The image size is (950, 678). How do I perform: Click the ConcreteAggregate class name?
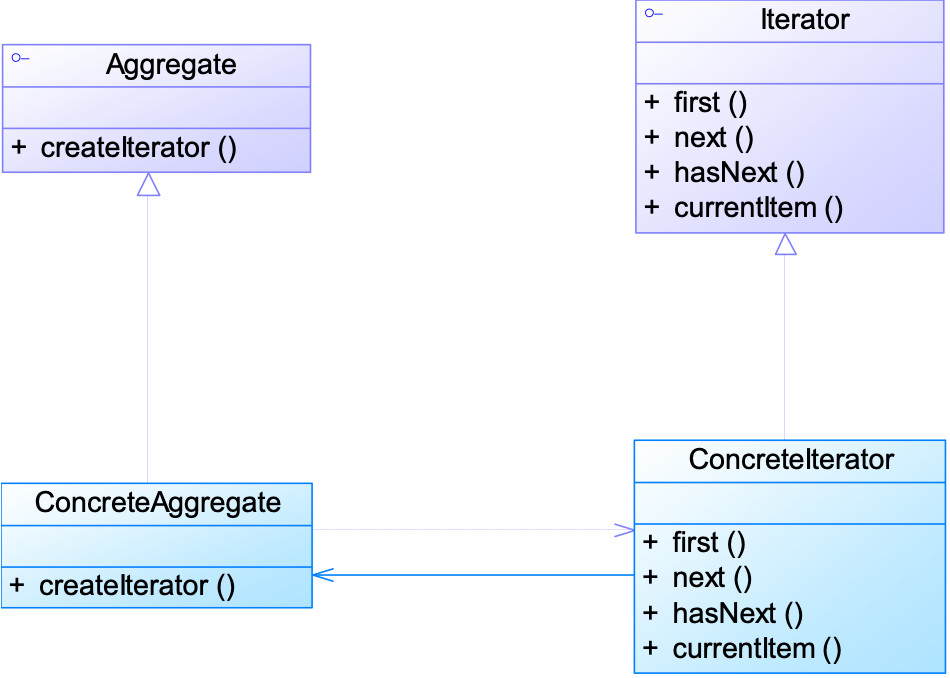click(157, 502)
